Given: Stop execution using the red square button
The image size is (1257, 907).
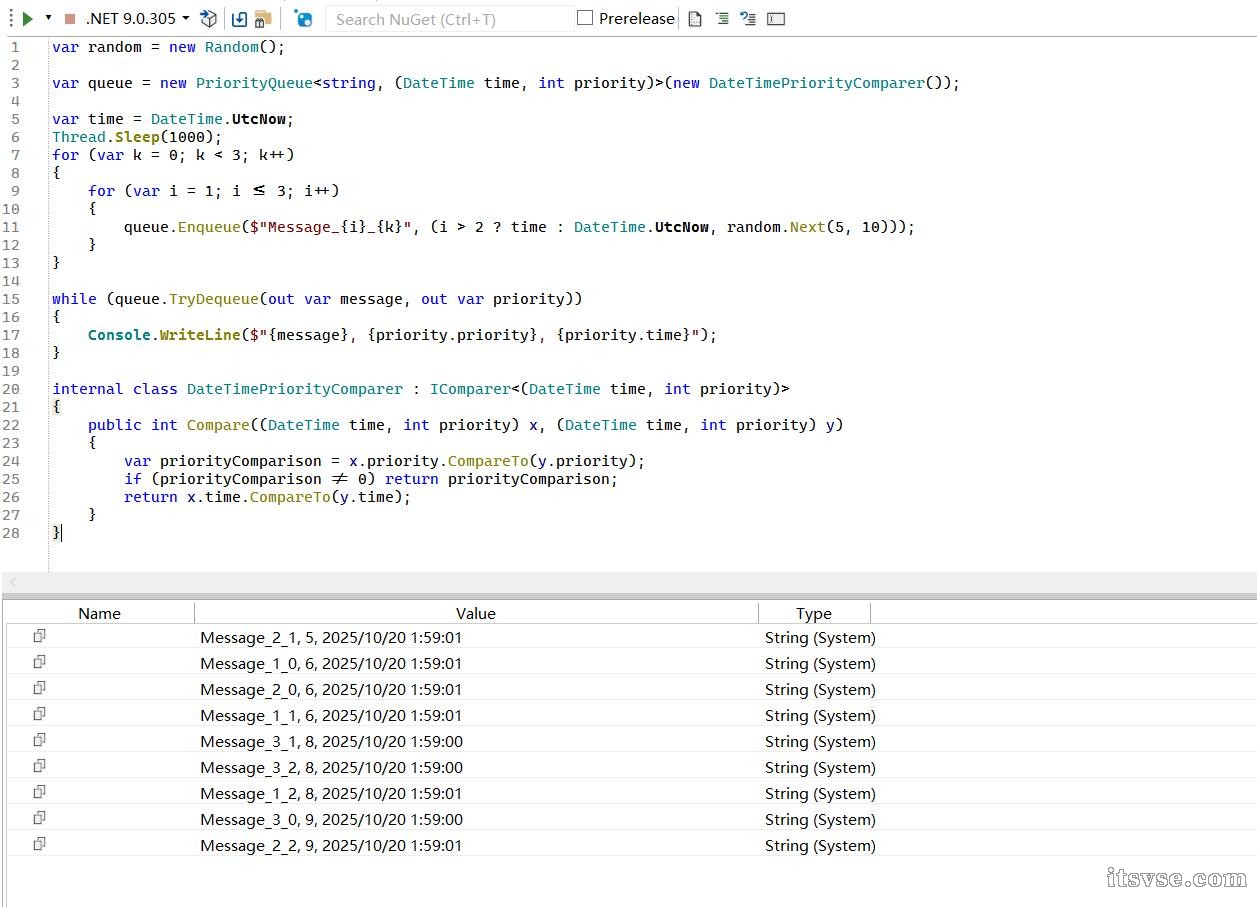Looking at the screenshot, I should point(69,19).
